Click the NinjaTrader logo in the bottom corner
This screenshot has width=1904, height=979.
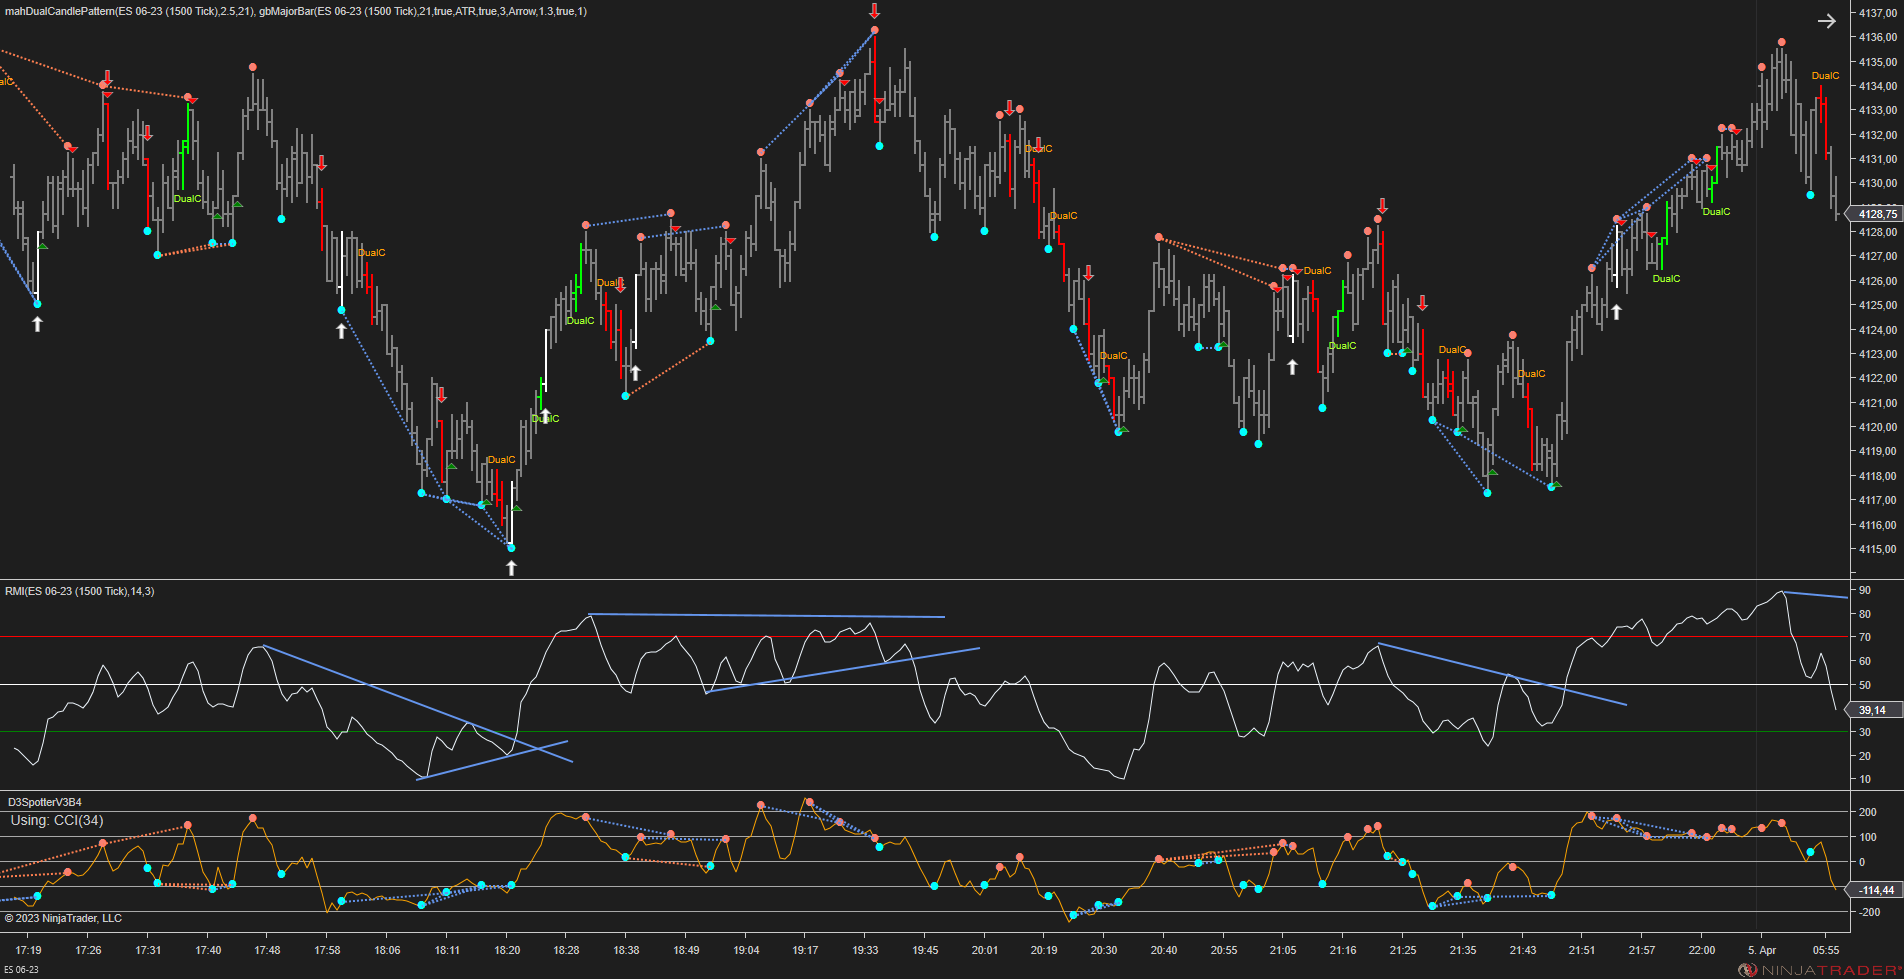click(1820, 970)
